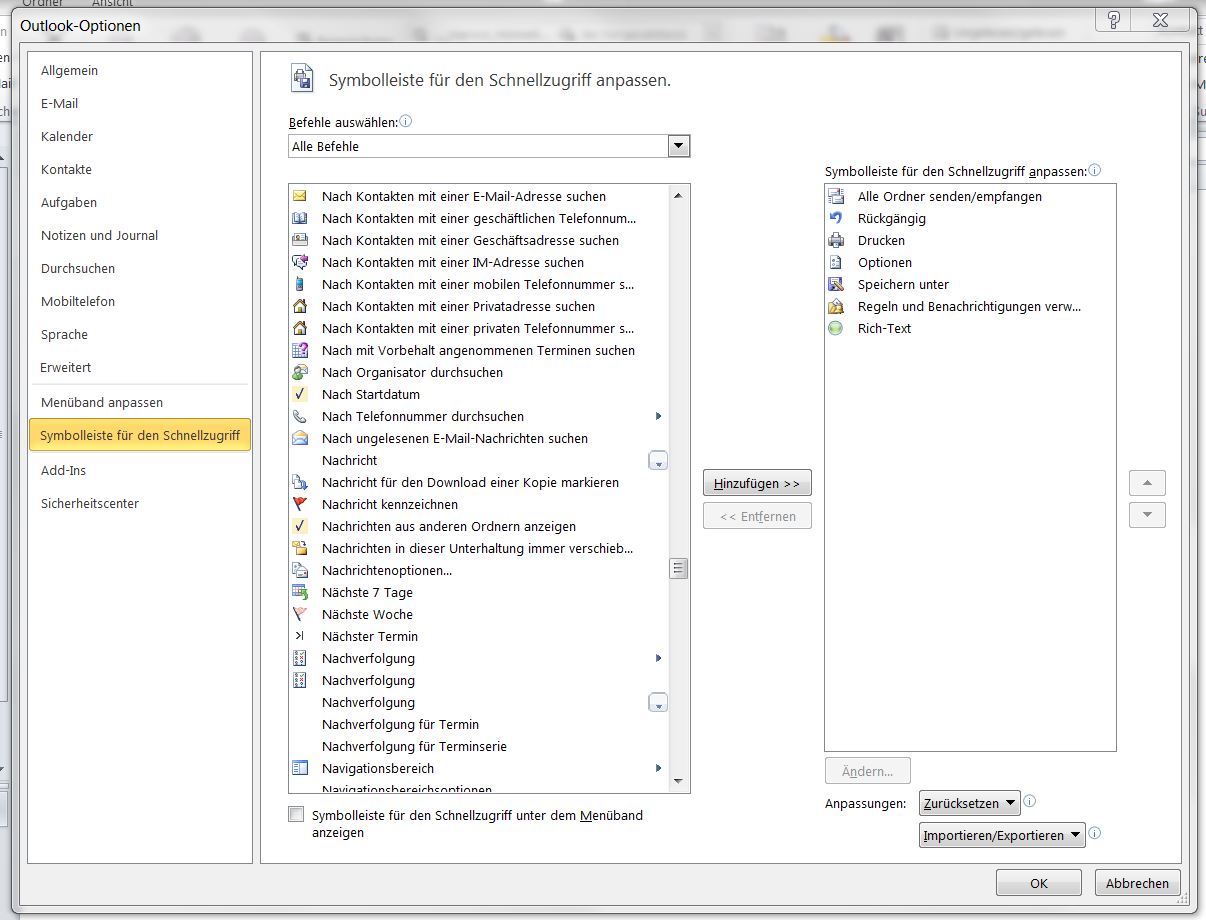The image size is (1206, 920).
Task: Click icon beside Nächster Termin
Action: [300, 636]
